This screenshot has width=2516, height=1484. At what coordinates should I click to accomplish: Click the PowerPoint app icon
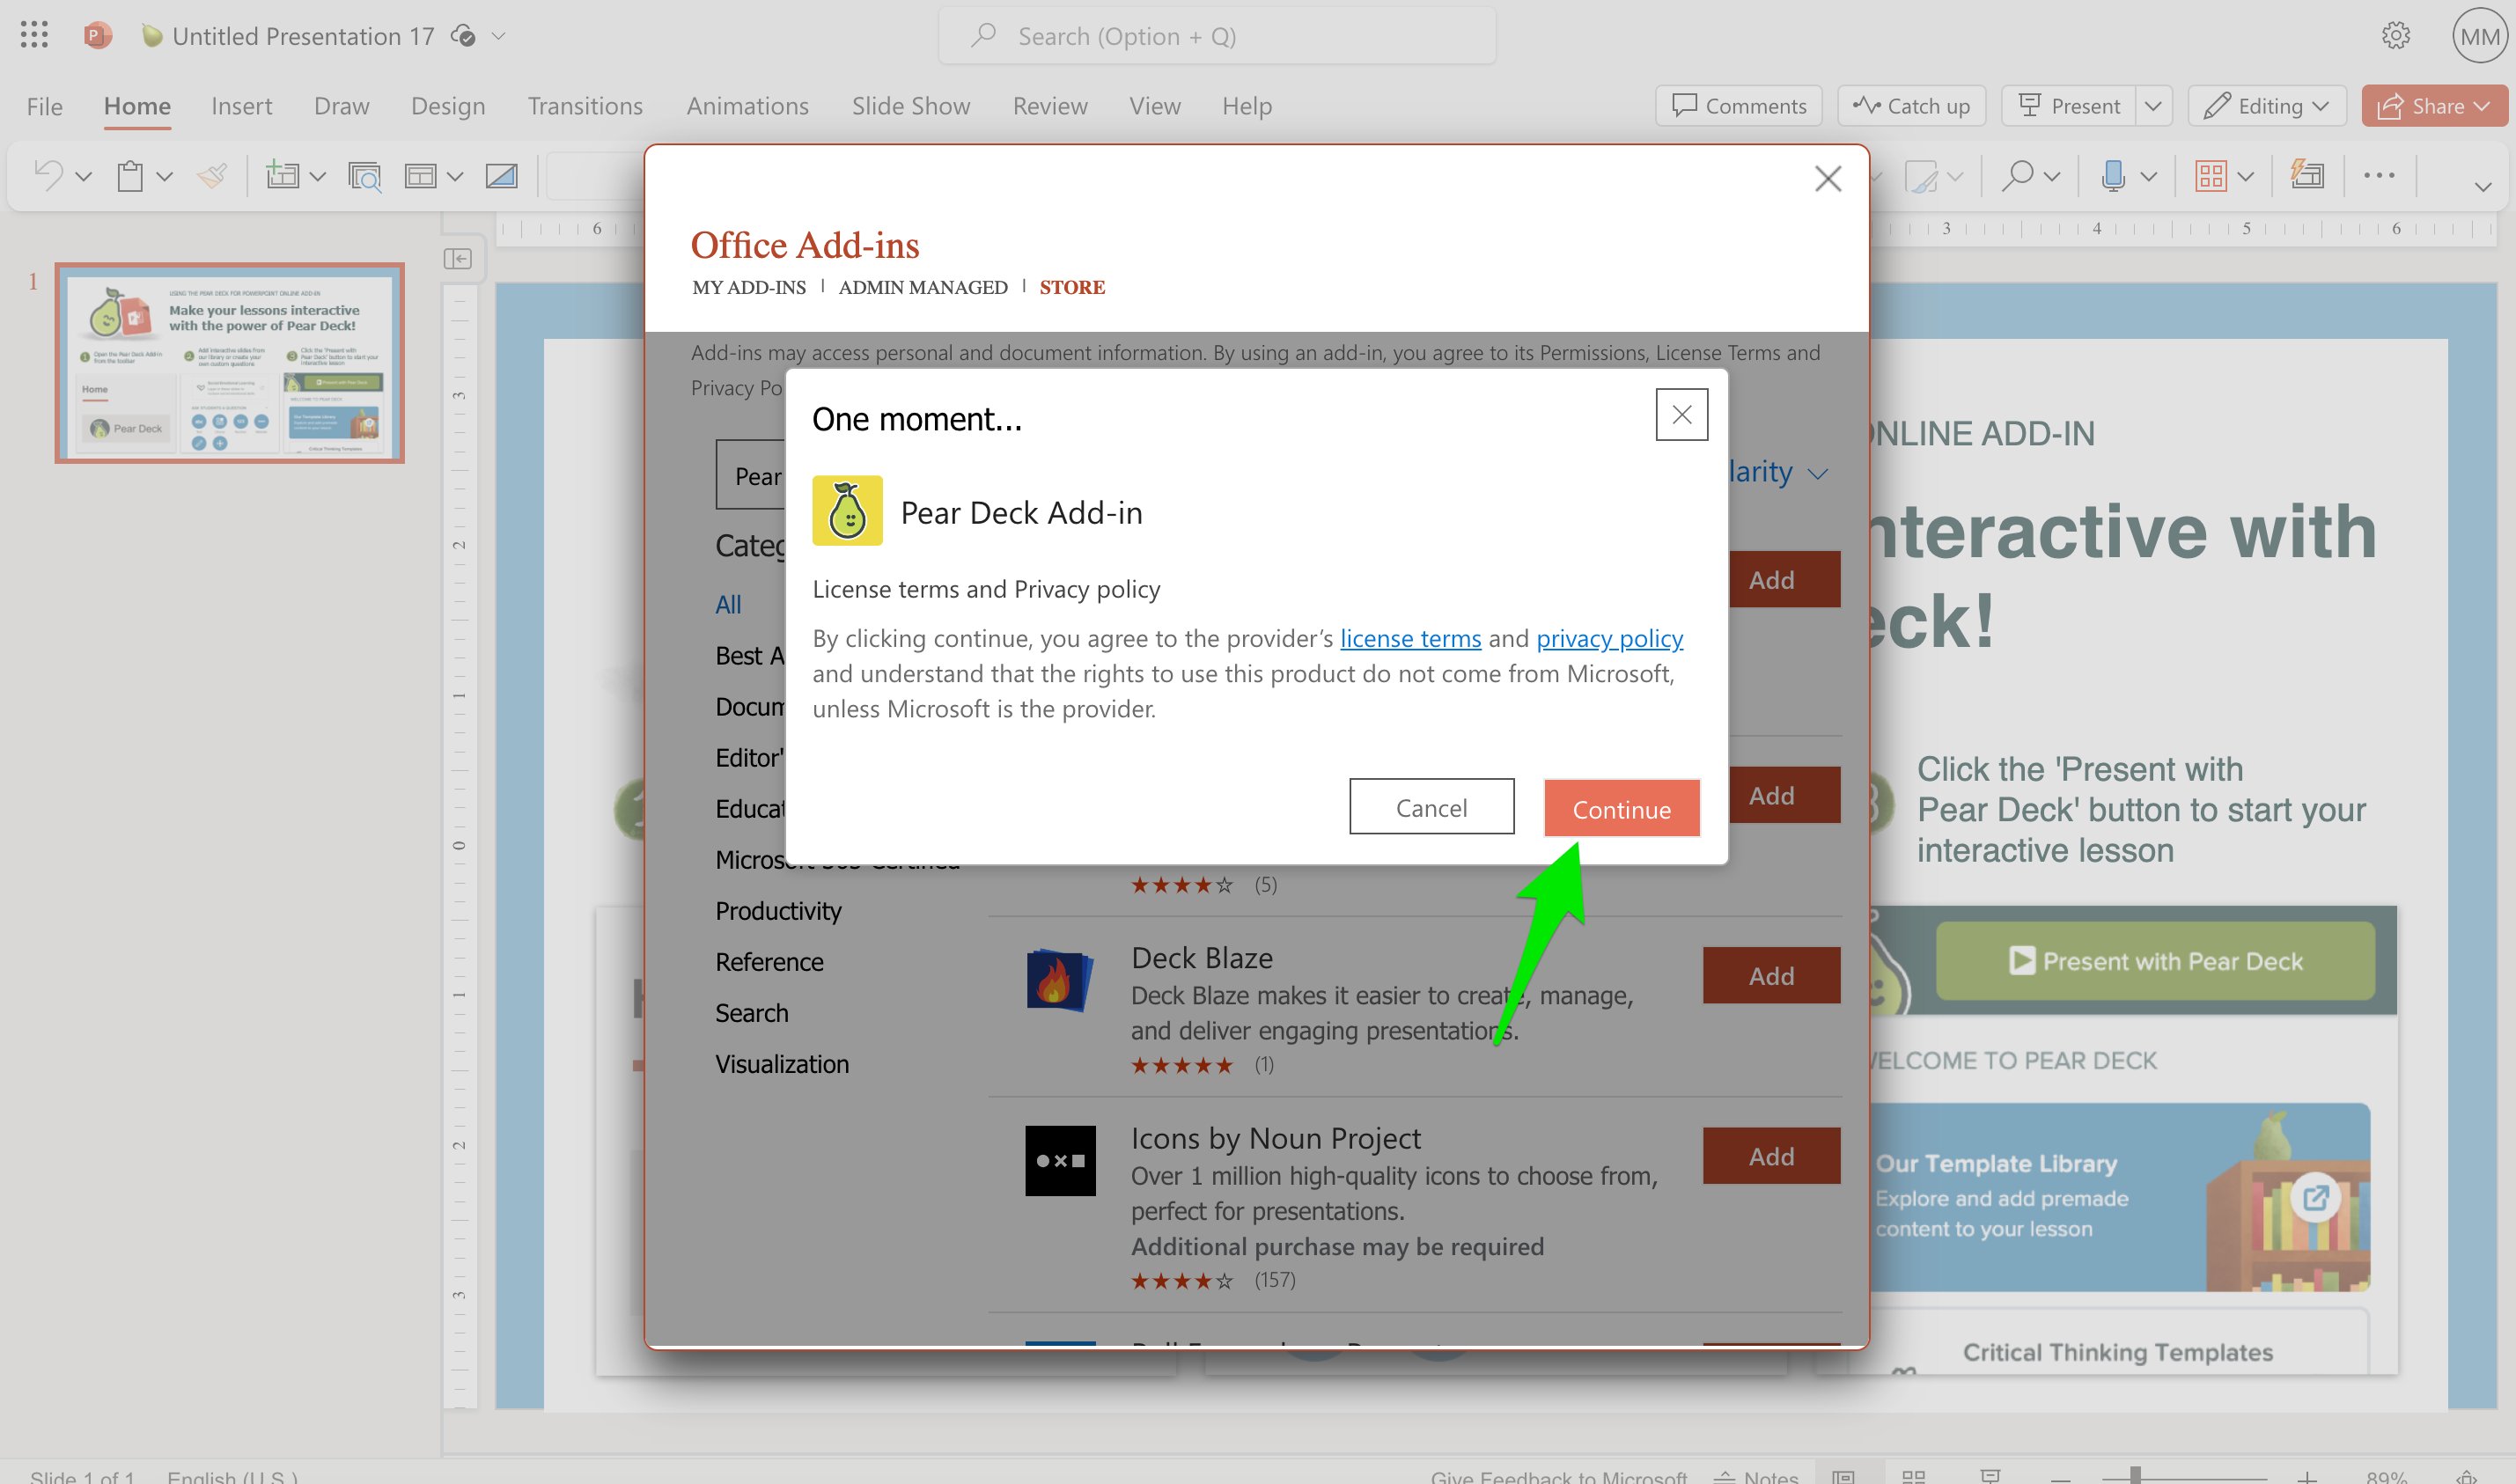pos(97,36)
